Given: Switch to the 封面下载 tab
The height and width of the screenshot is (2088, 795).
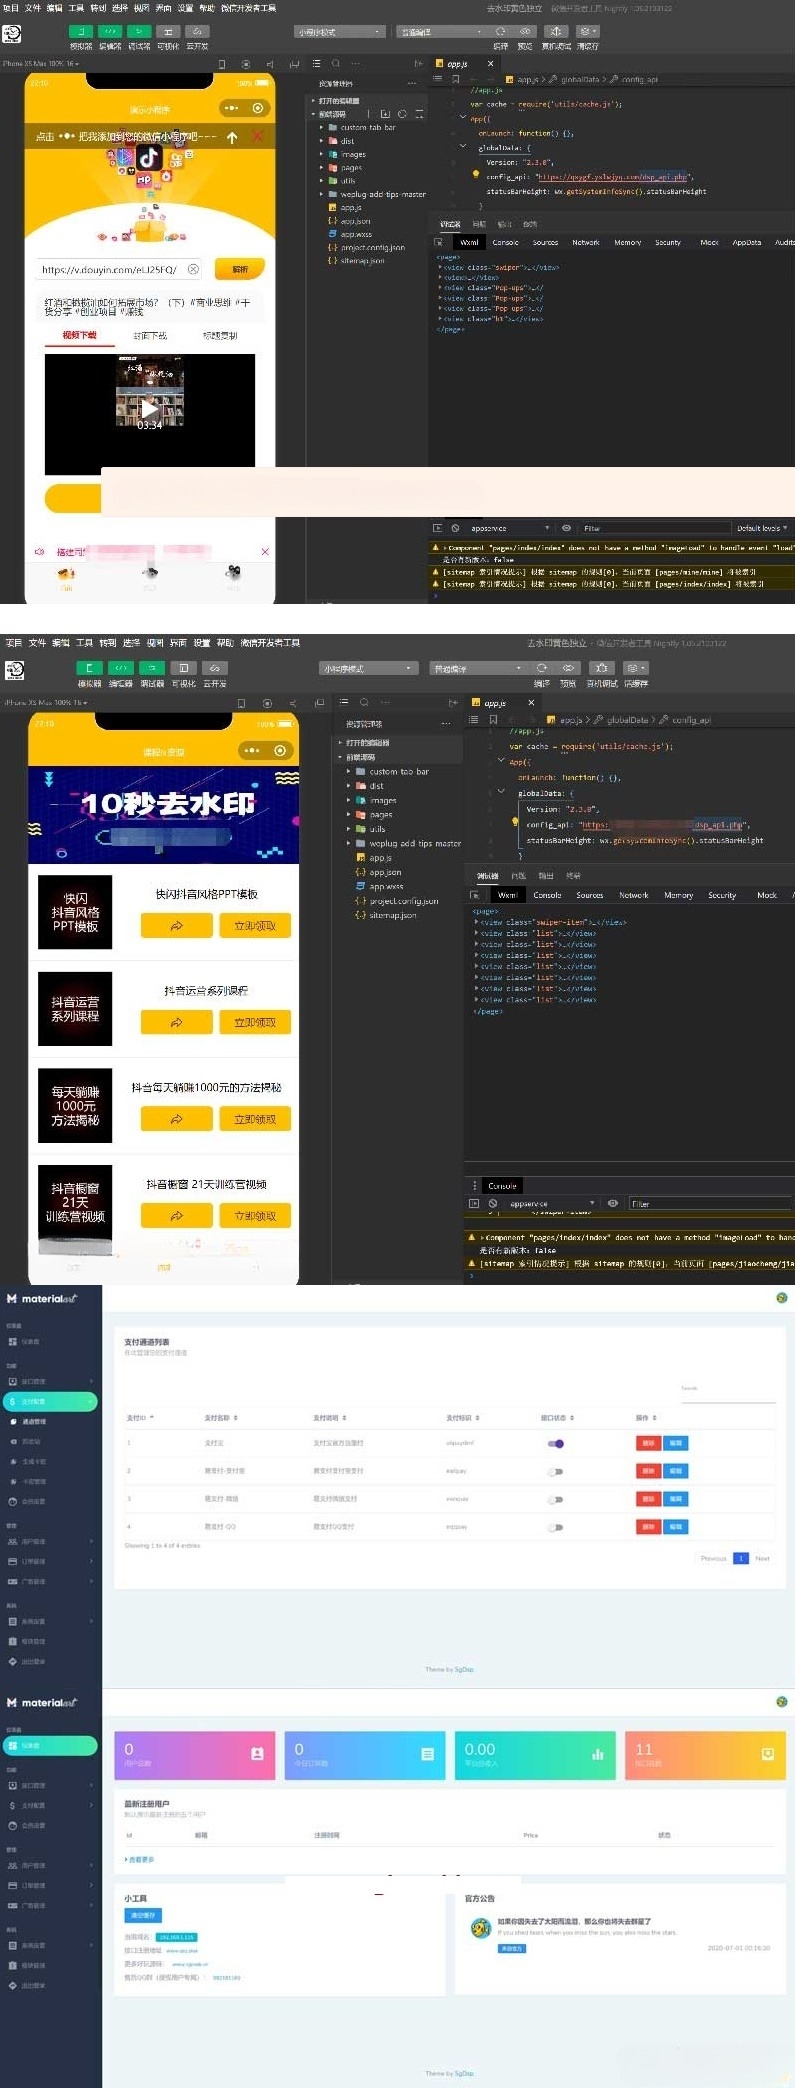Looking at the screenshot, I should coord(150,336).
